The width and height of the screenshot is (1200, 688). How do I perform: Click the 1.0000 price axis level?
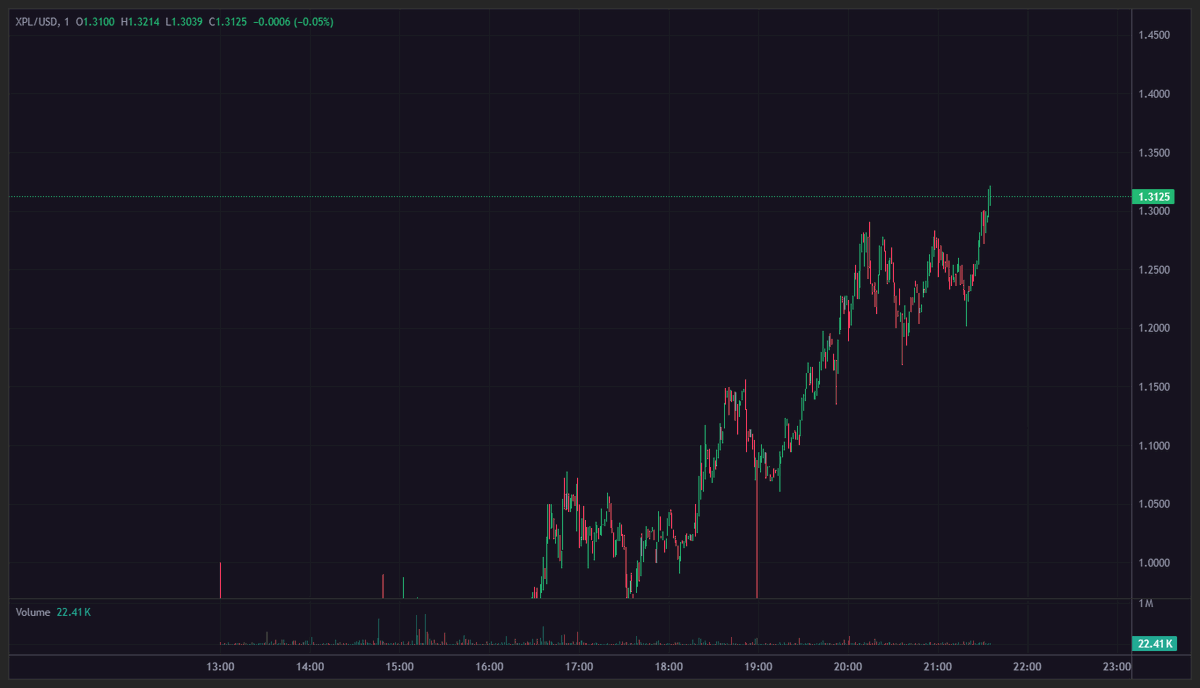point(1153,565)
